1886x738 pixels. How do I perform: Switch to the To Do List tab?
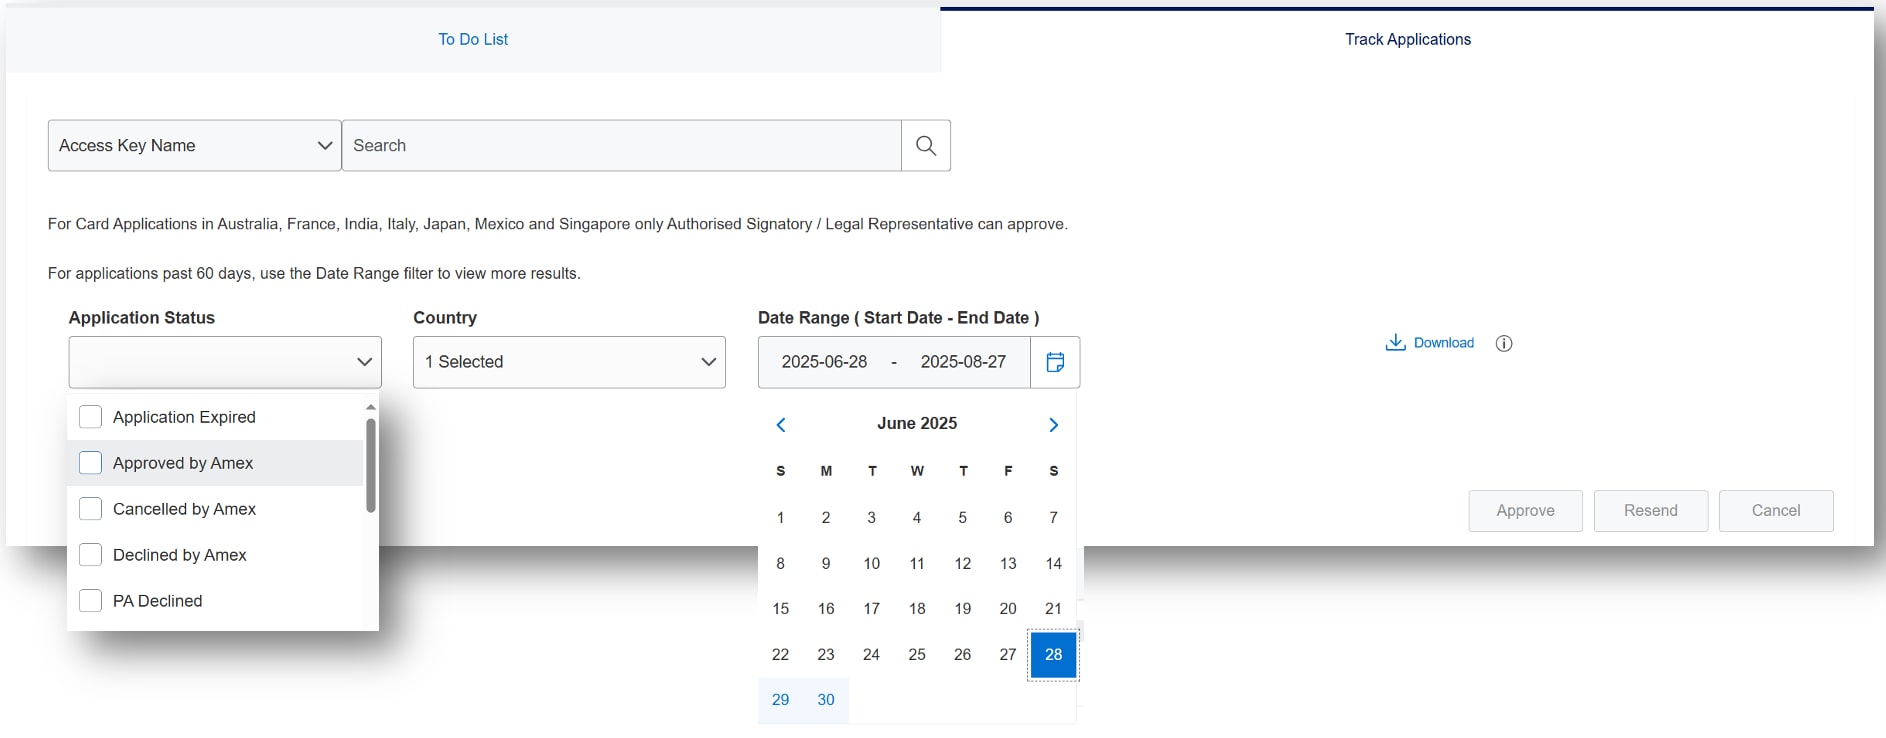point(473,40)
